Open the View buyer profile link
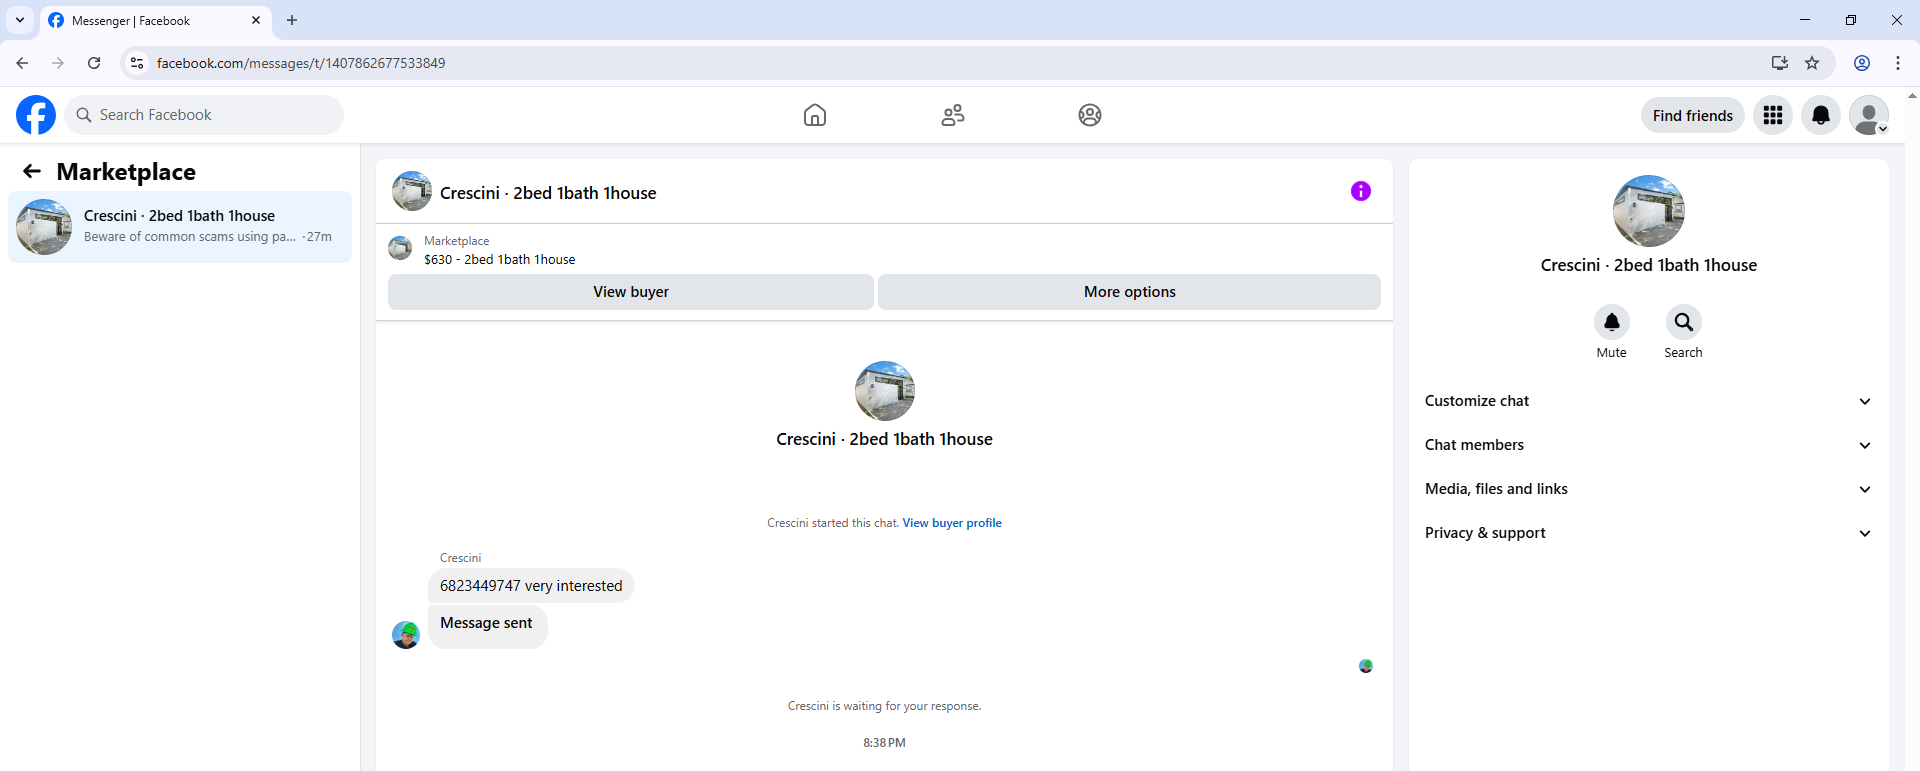 952,523
